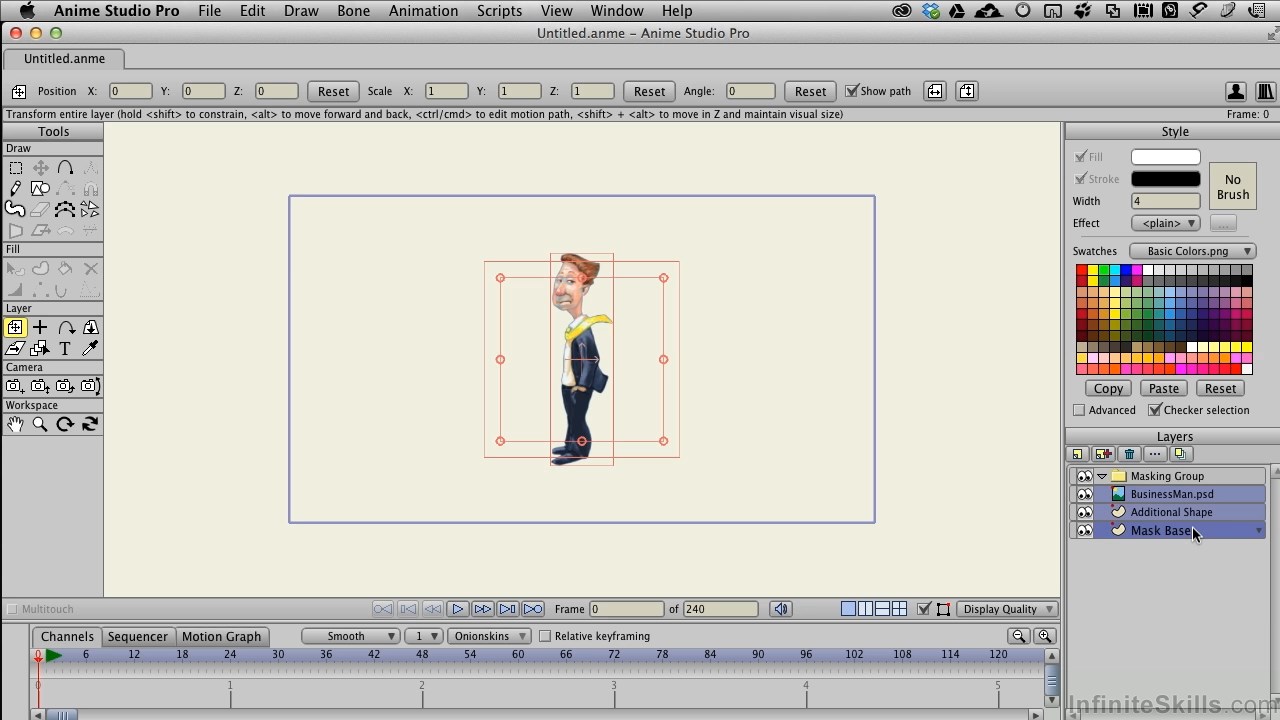Choose the Zoom magnifier in Workspace section
The width and height of the screenshot is (1280, 720).
tap(40, 424)
